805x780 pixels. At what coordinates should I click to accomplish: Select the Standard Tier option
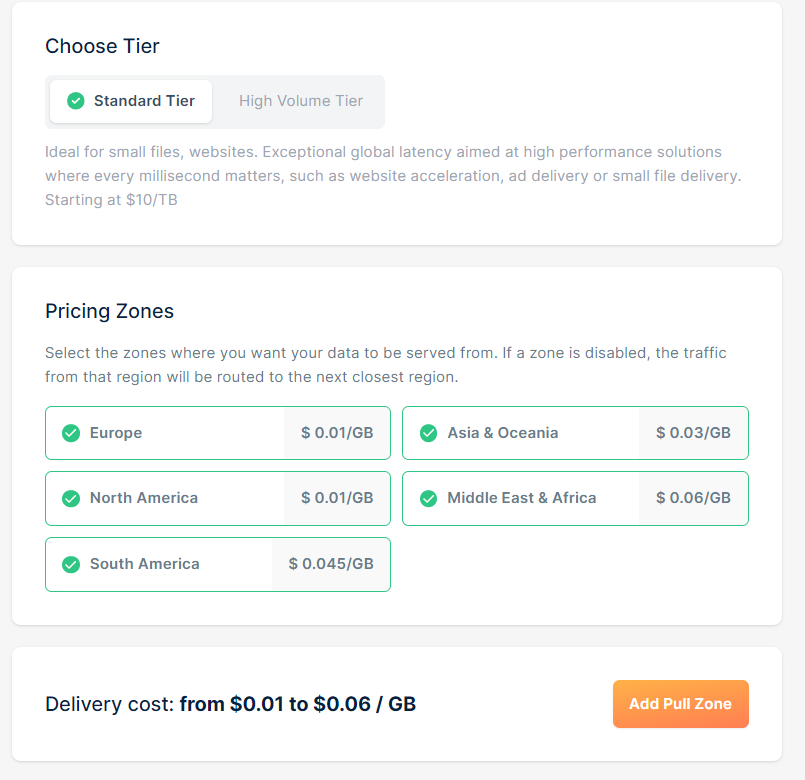(131, 101)
